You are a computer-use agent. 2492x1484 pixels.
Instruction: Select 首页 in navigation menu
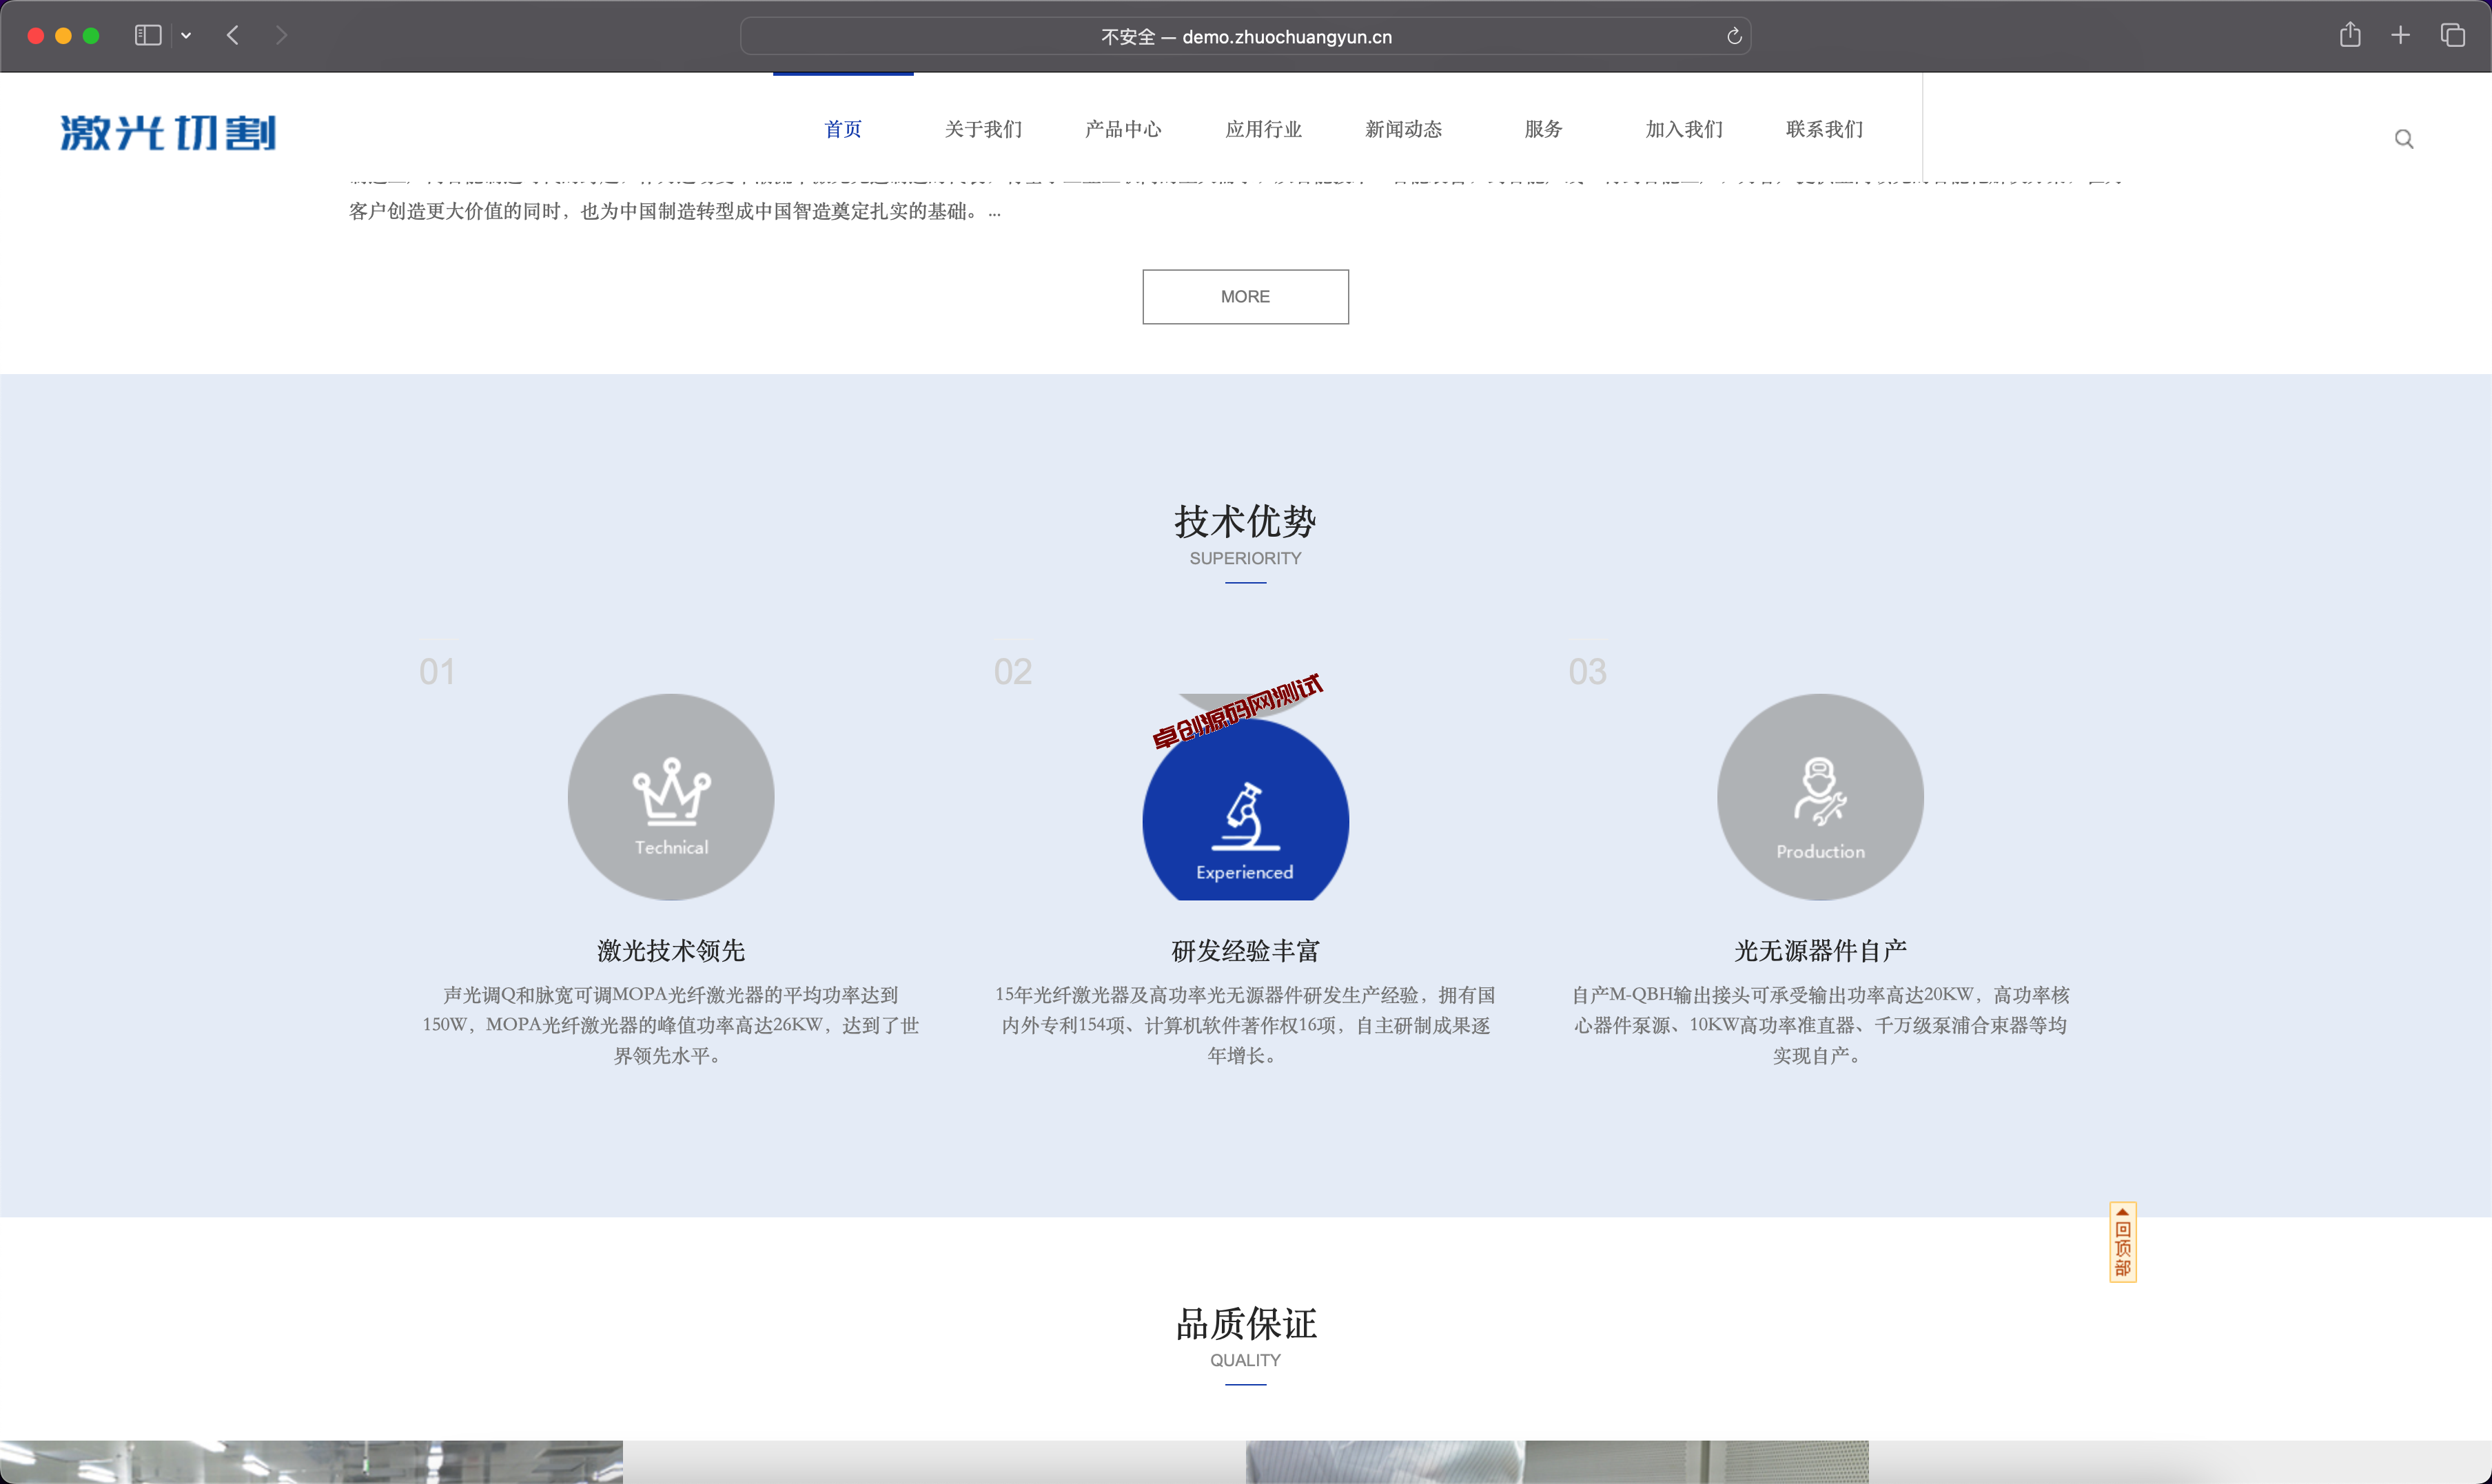click(843, 129)
